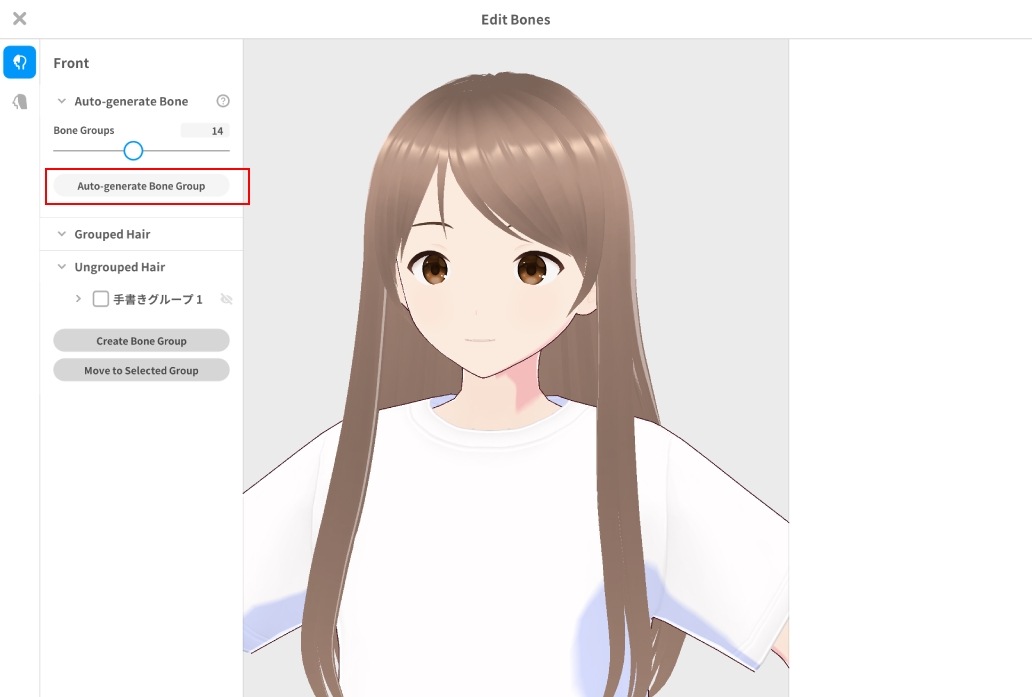Expand the 手書きグループ1 tree arrow
Screen dimensions: 1032x697
78,299
